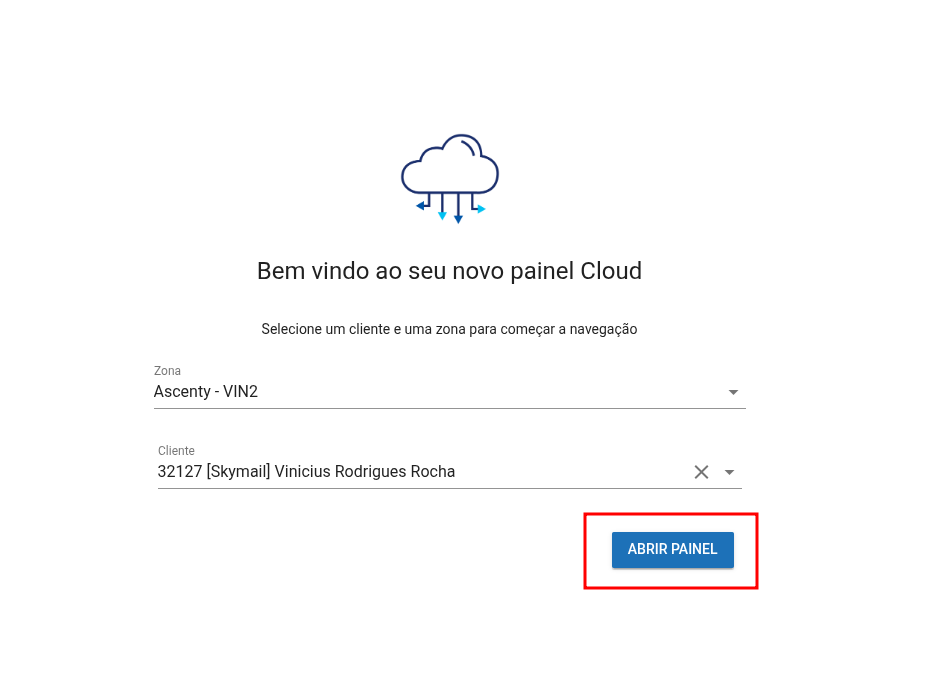Click the "Bem vindo ao seu novo painel Cloud" heading
Screen dimensions: 944x675
point(449,271)
